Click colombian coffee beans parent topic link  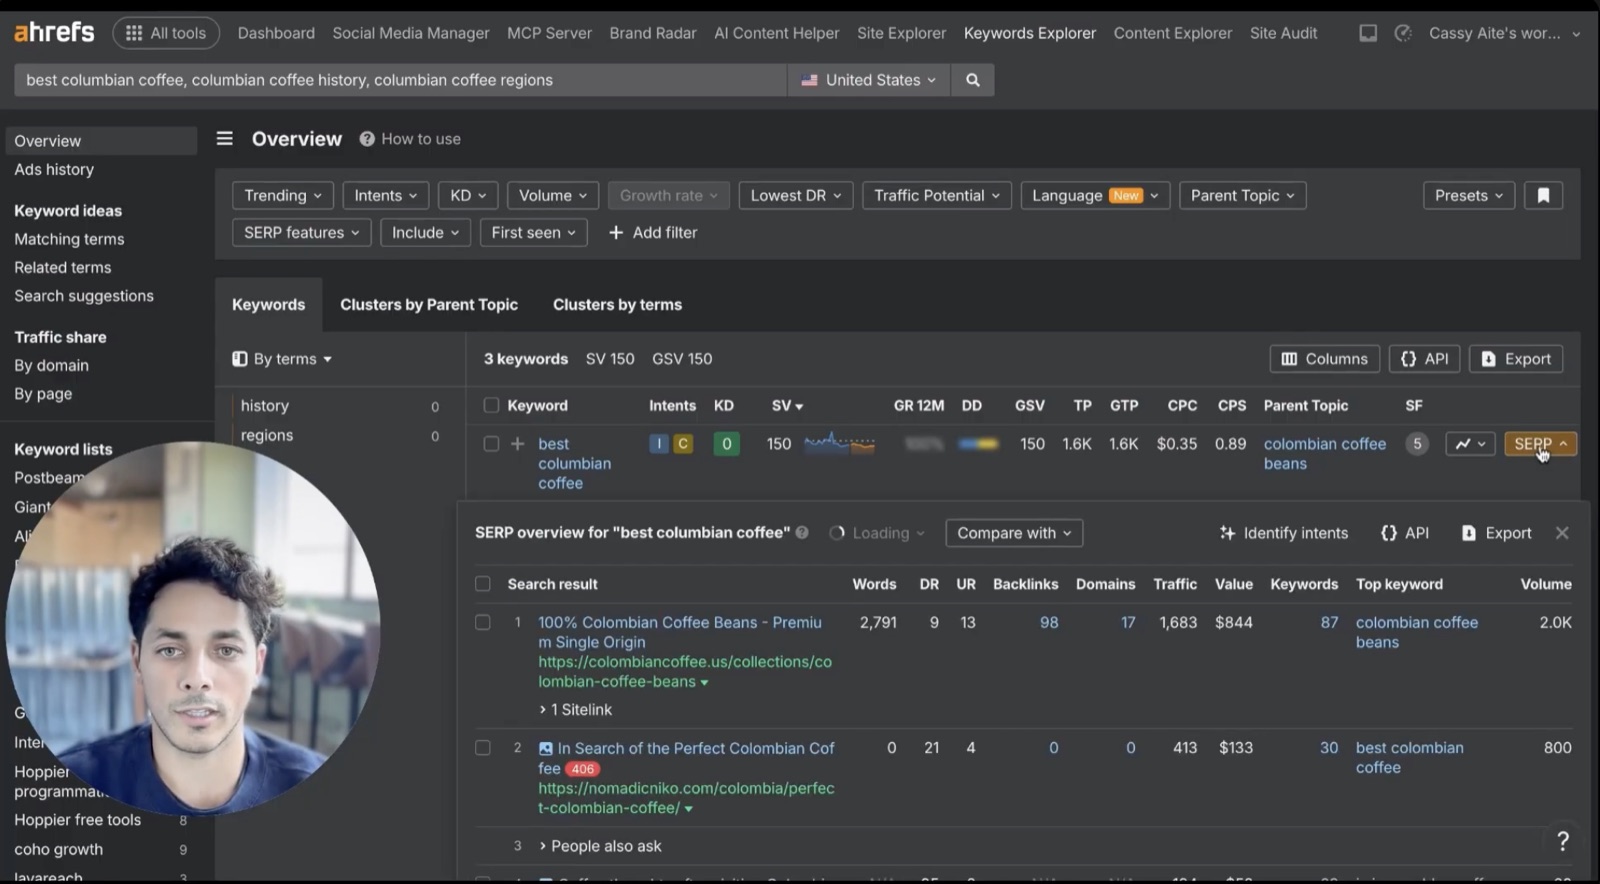tap(1325, 453)
